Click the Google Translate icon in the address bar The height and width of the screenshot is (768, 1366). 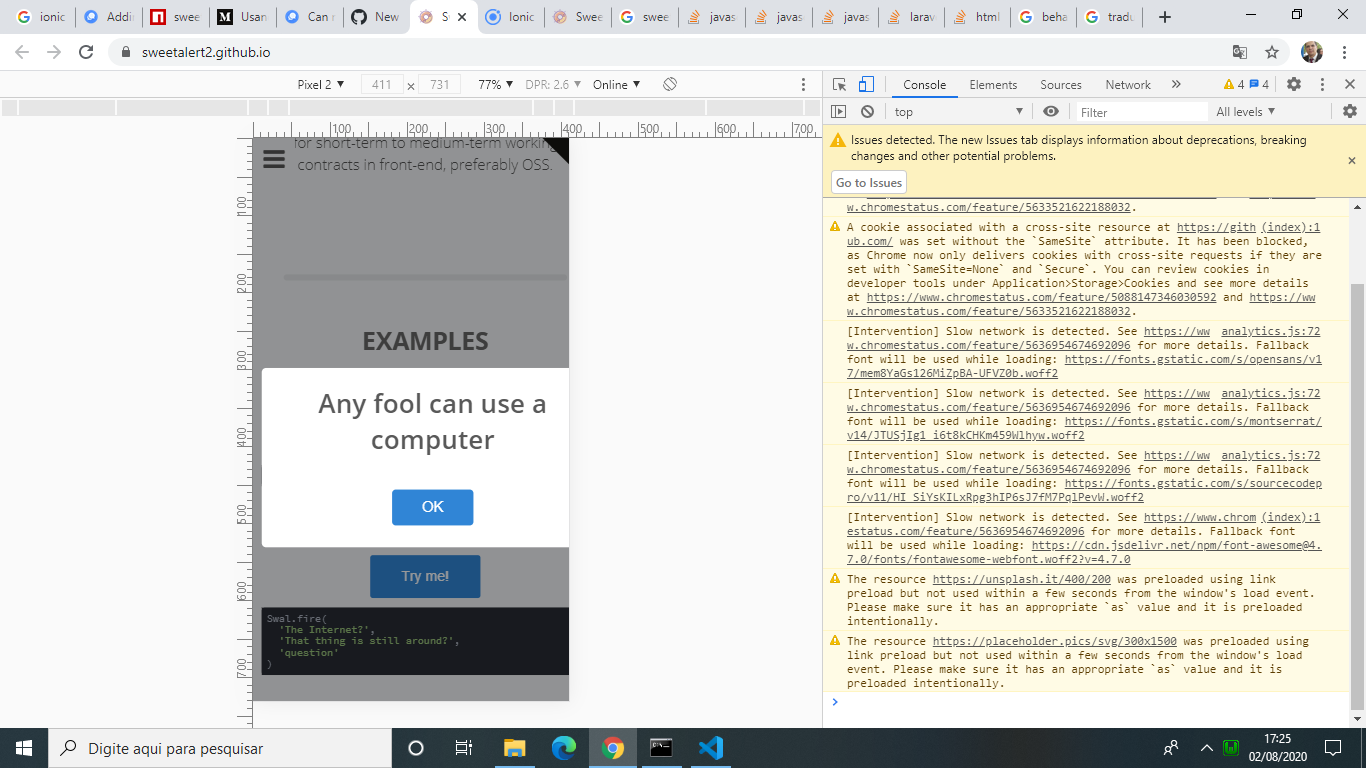(x=1240, y=52)
